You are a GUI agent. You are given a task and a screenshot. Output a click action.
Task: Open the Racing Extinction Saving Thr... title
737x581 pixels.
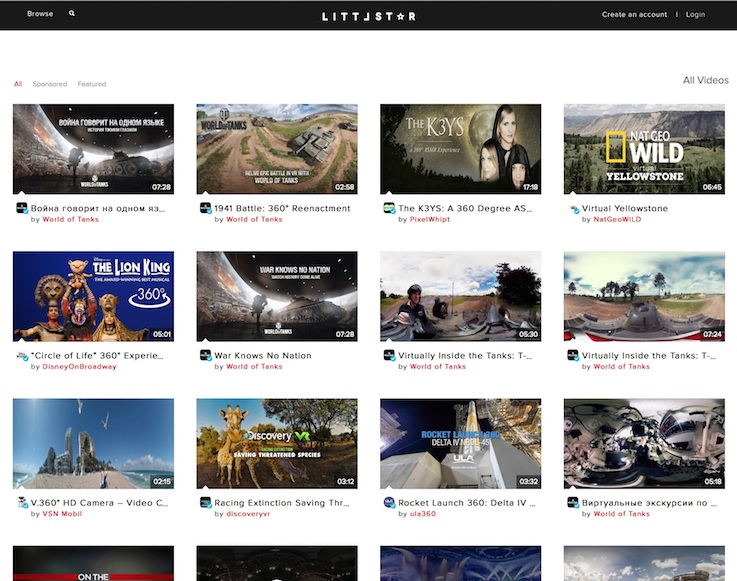point(282,503)
